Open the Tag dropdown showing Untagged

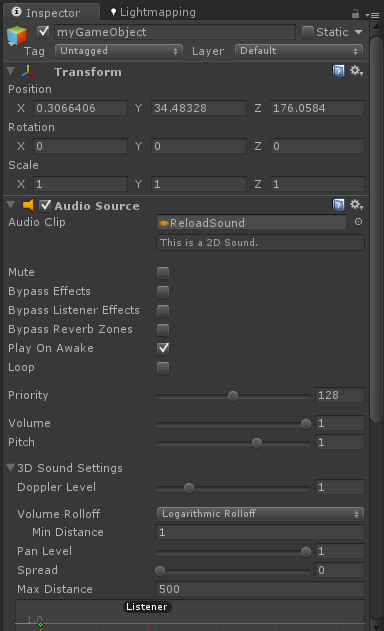(x=119, y=51)
